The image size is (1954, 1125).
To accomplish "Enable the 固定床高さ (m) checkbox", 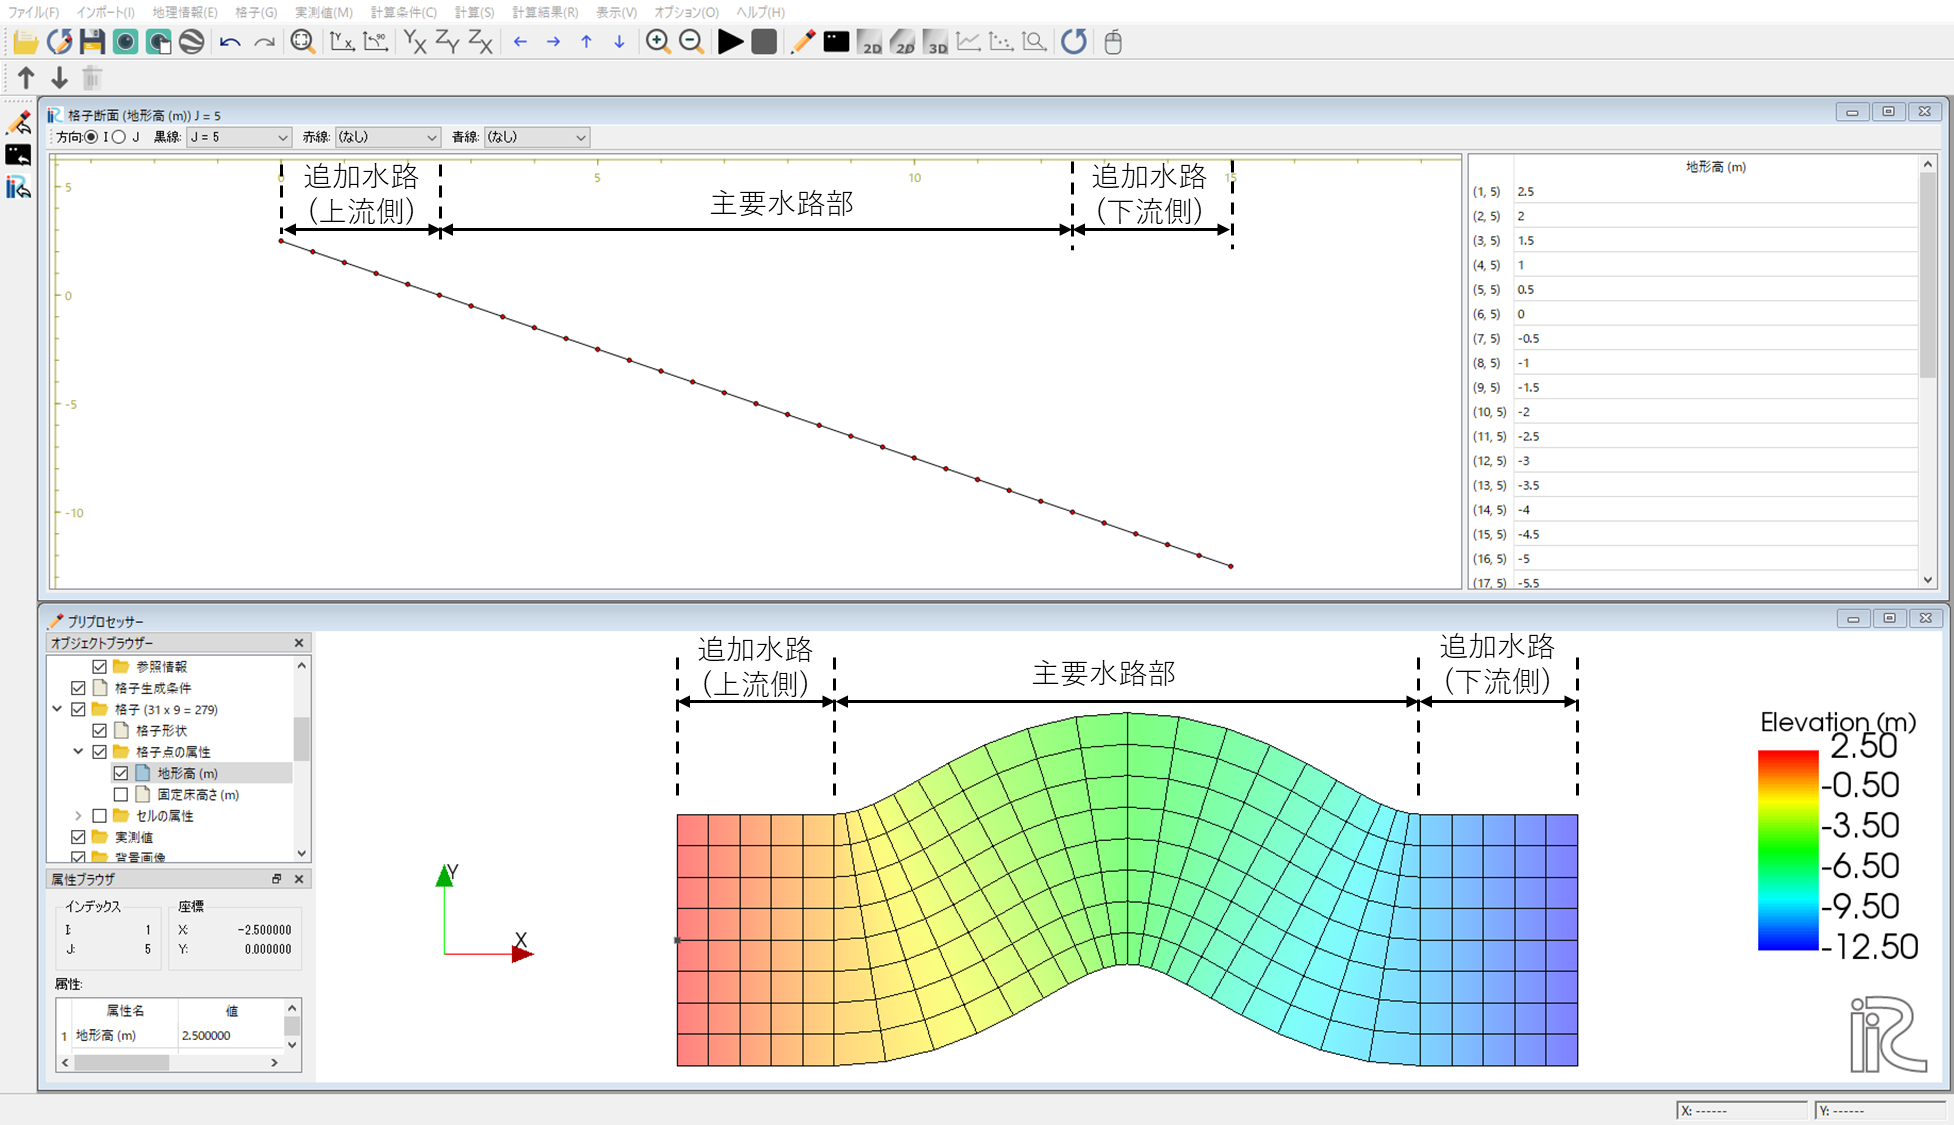I will coord(121,794).
